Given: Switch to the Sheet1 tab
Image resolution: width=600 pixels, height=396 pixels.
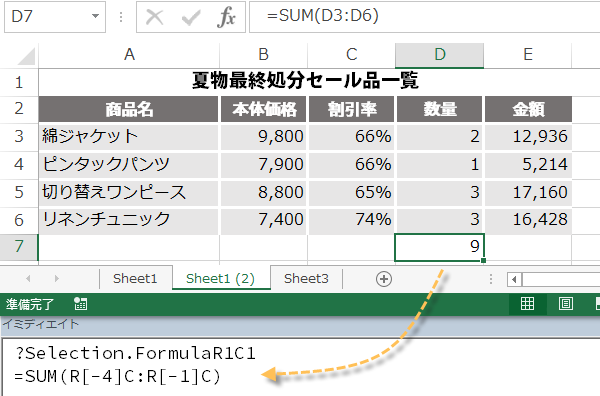Looking at the screenshot, I should coord(135,279).
